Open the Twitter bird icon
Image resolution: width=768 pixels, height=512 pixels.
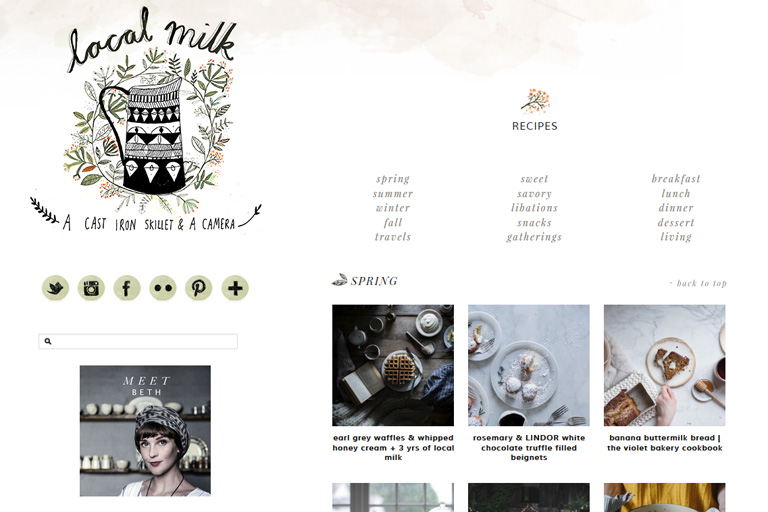point(55,288)
